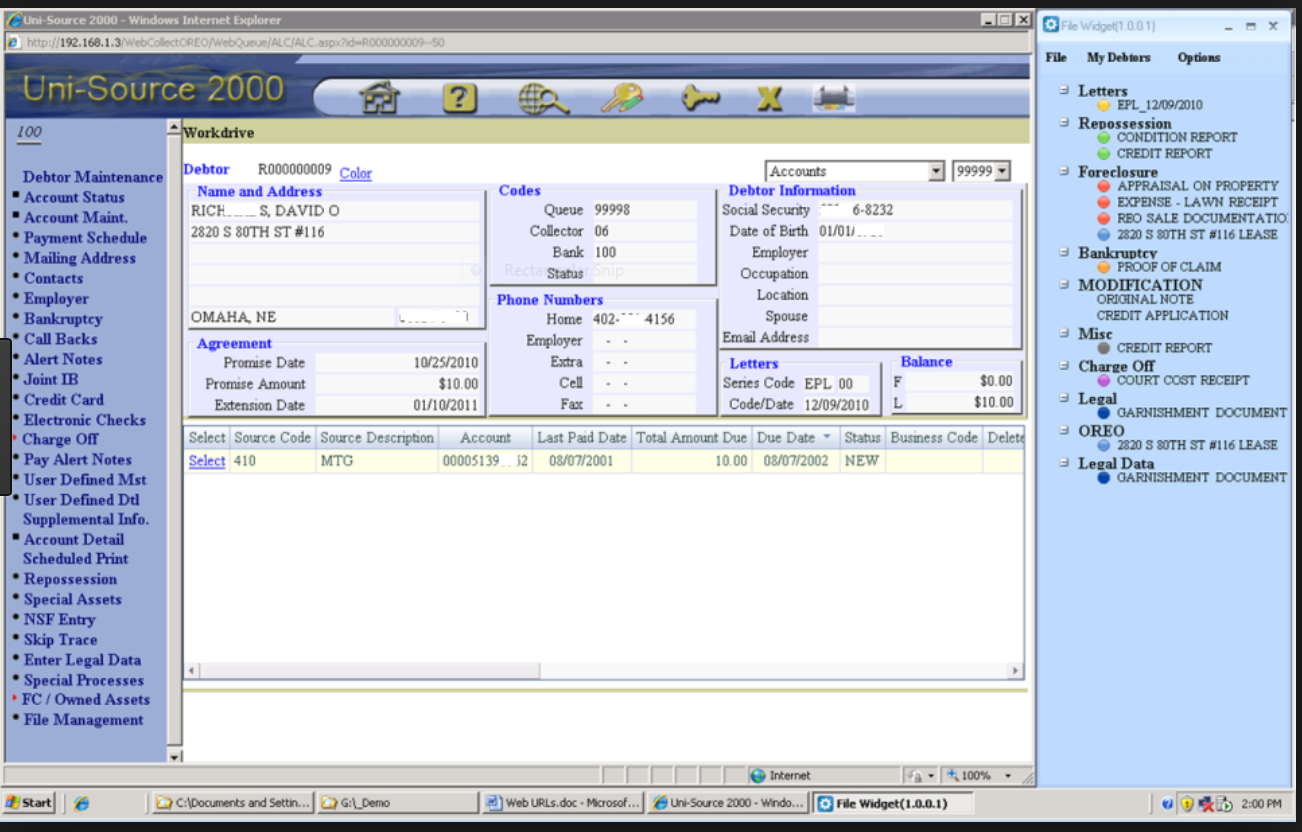Open the File menu in File Widget
The height and width of the screenshot is (832, 1302).
coord(1054,58)
